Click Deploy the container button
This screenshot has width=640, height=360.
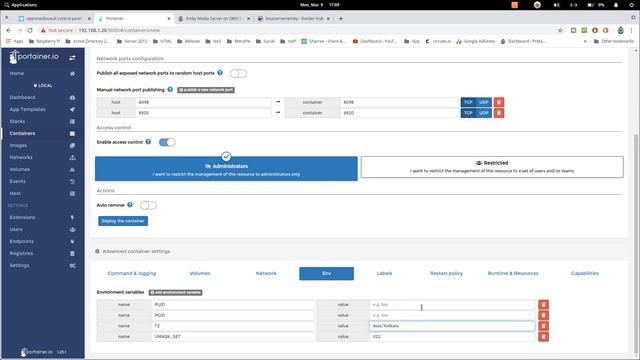point(123,221)
